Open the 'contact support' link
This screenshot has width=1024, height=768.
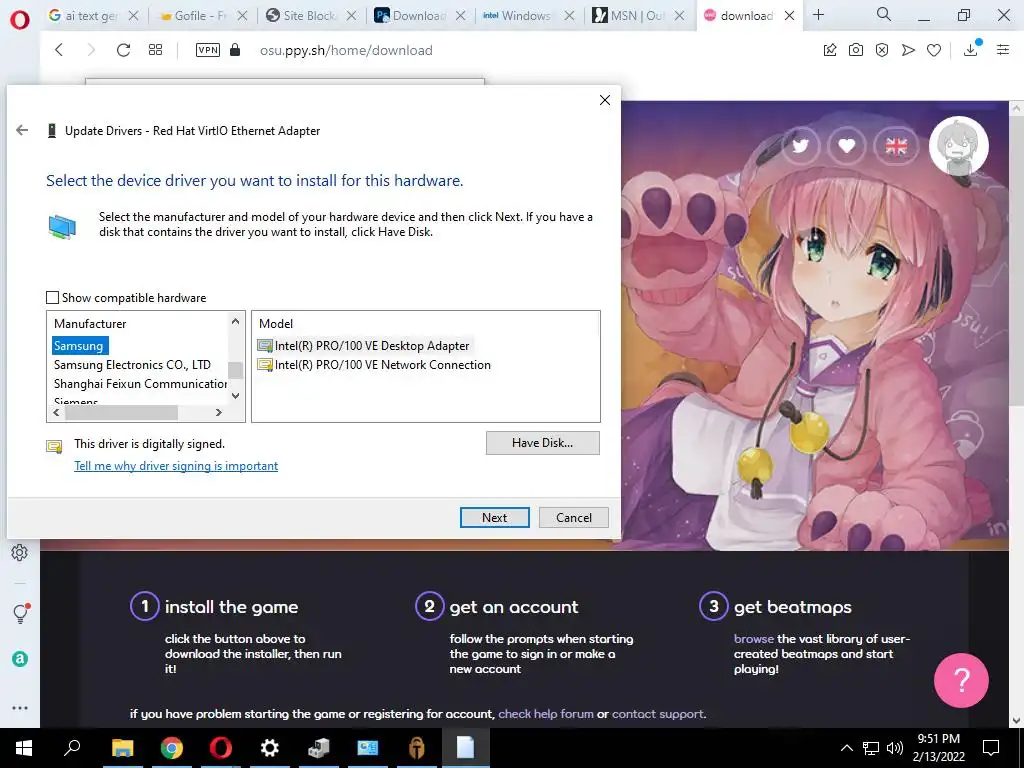click(658, 714)
